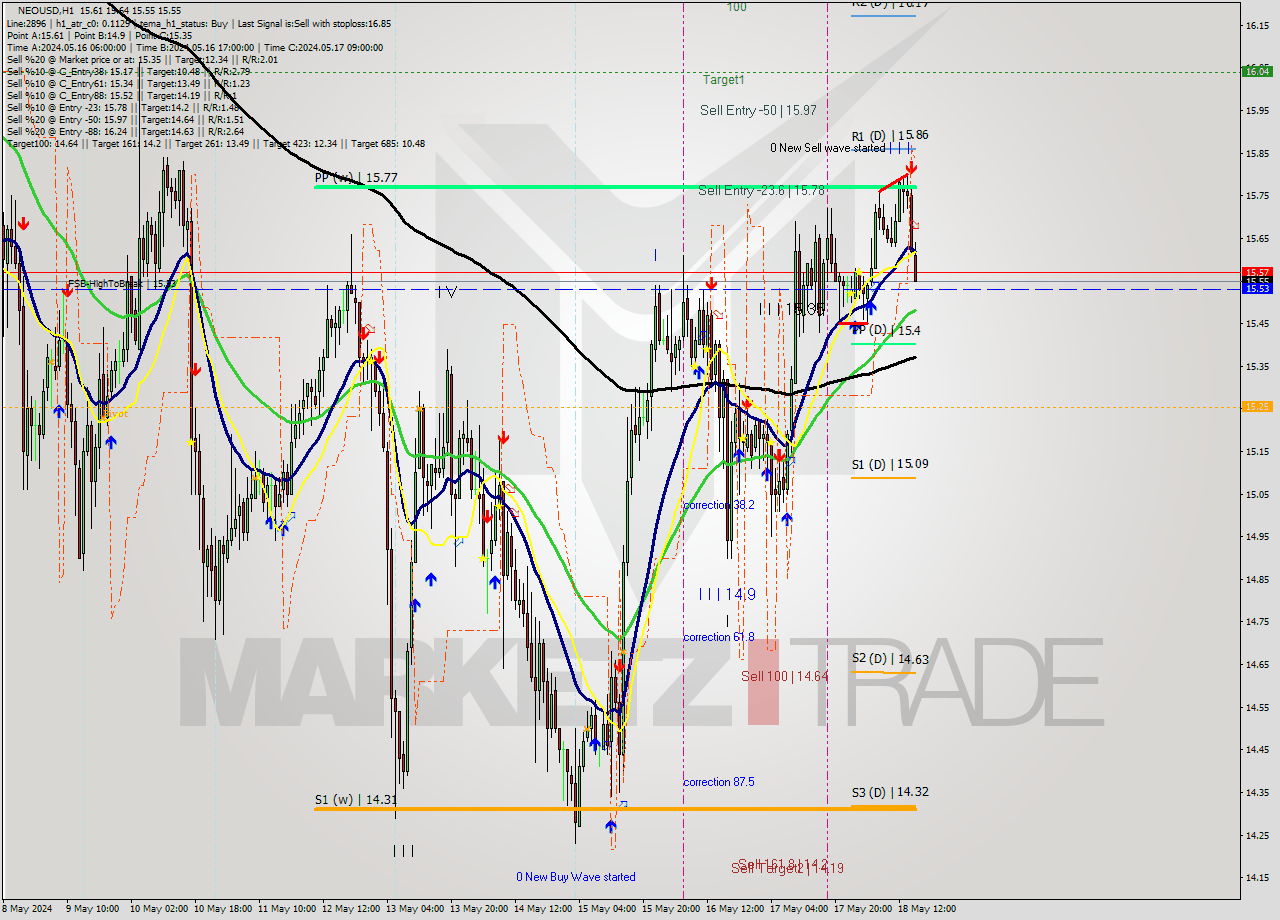
Task: Click the orange 15.25 price tag
Action: pos(1256,406)
